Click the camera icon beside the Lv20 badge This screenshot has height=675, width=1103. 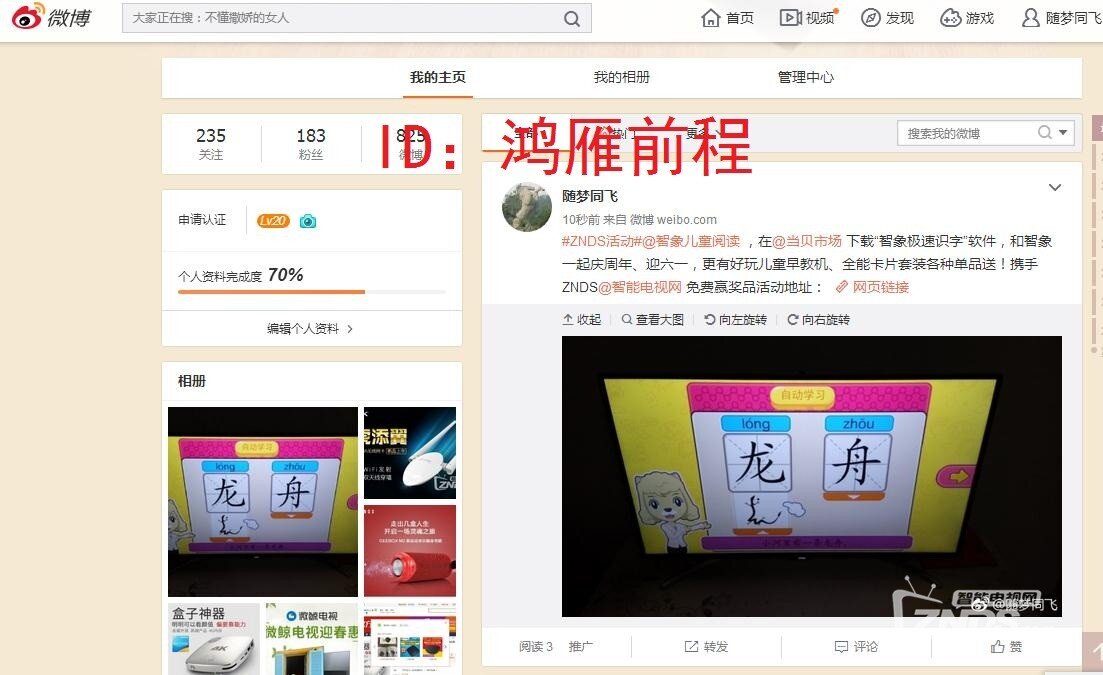(307, 221)
